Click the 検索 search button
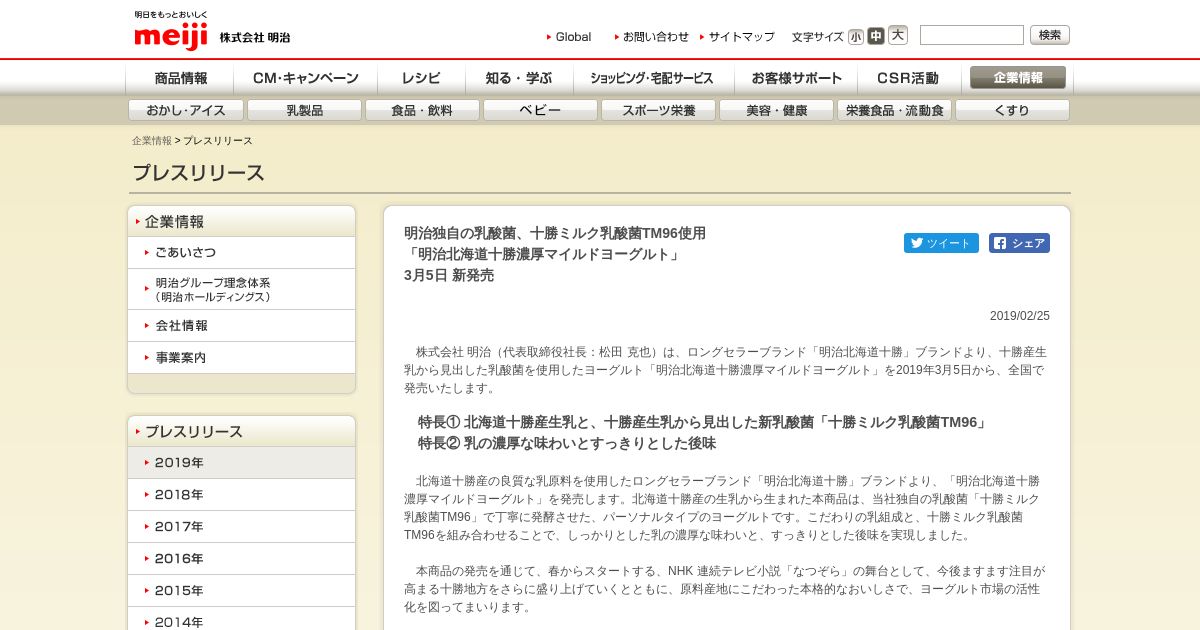 tap(1050, 35)
